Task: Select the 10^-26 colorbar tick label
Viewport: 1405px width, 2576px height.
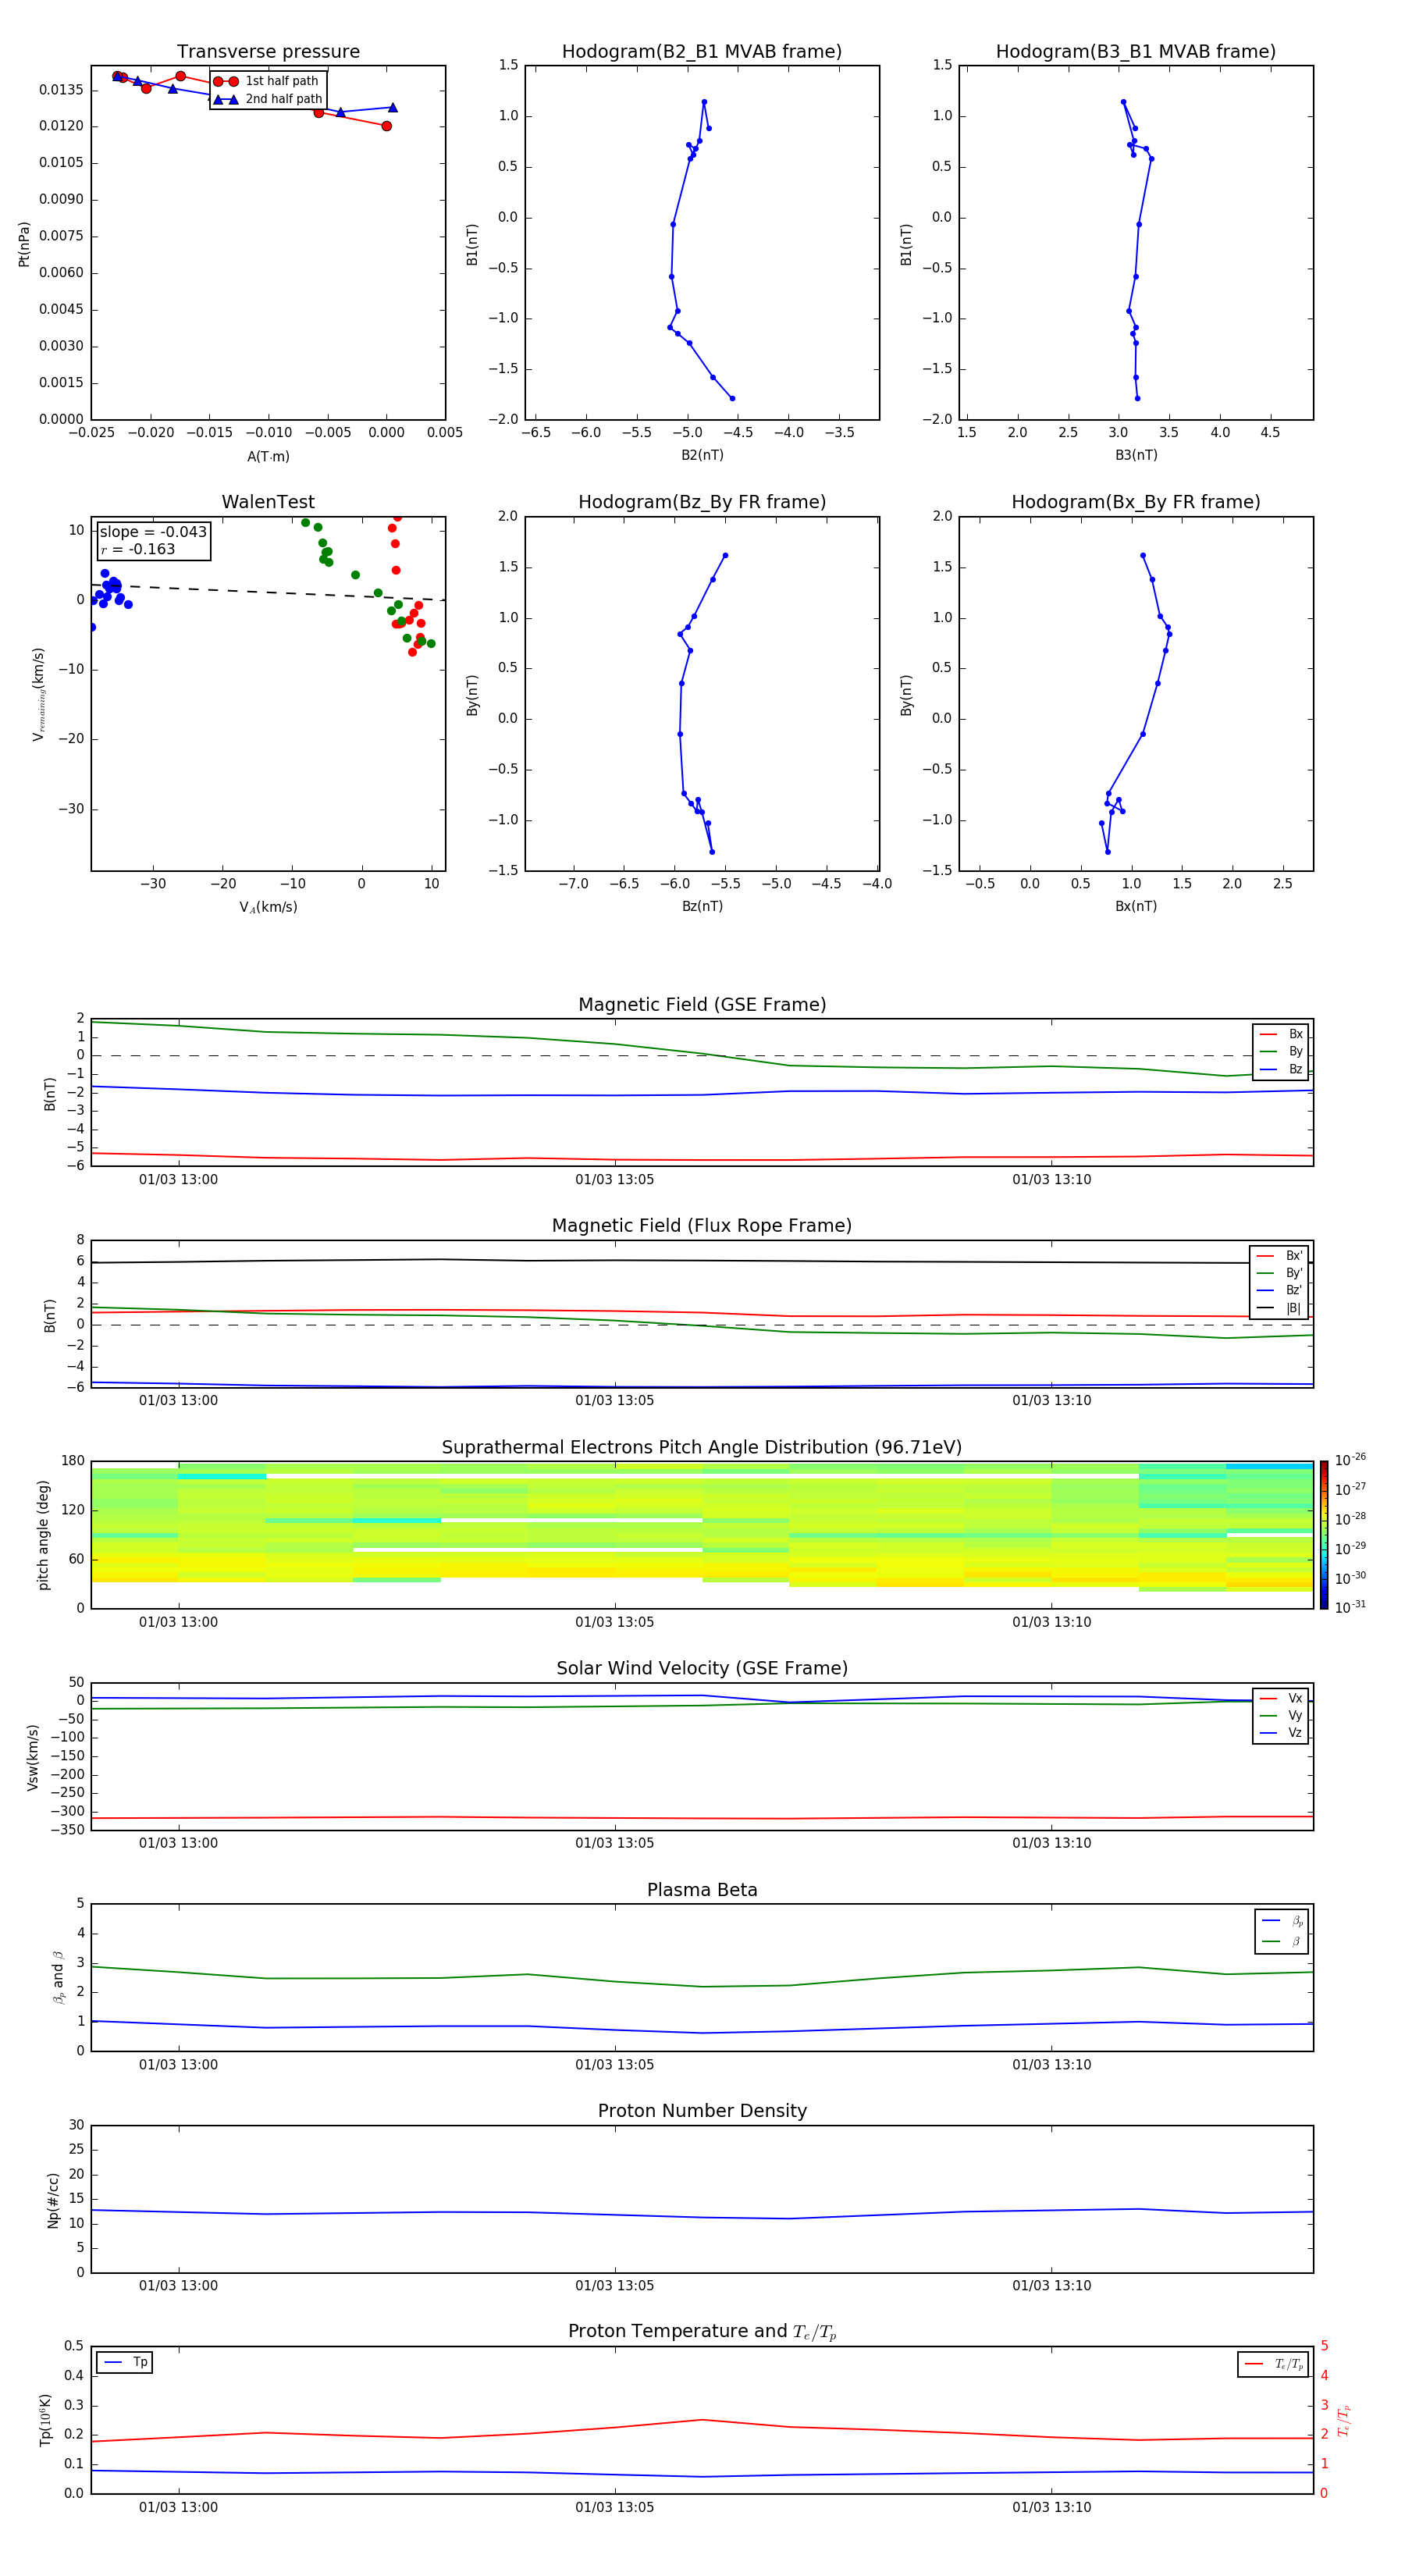Action: pos(1350,1460)
